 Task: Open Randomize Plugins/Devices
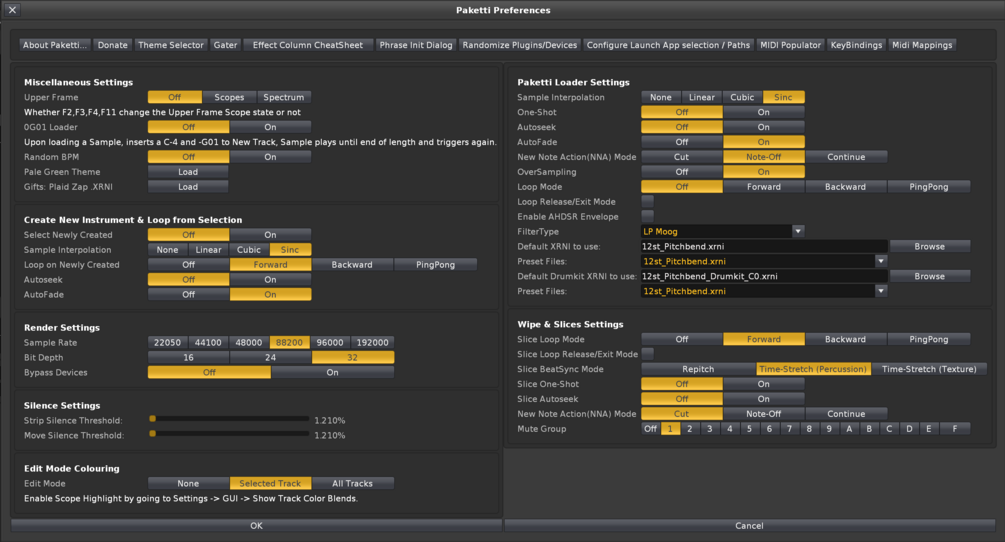[x=520, y=45]
